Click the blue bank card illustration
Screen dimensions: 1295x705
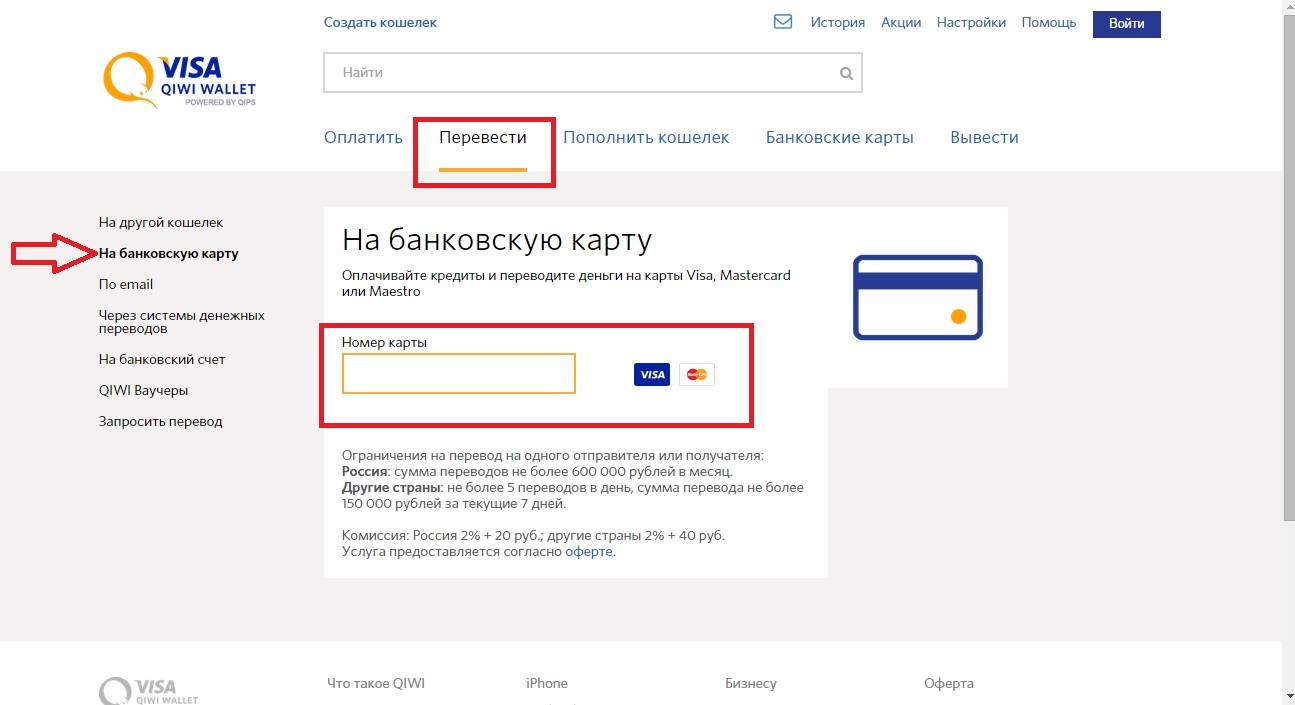coord(917,297)
